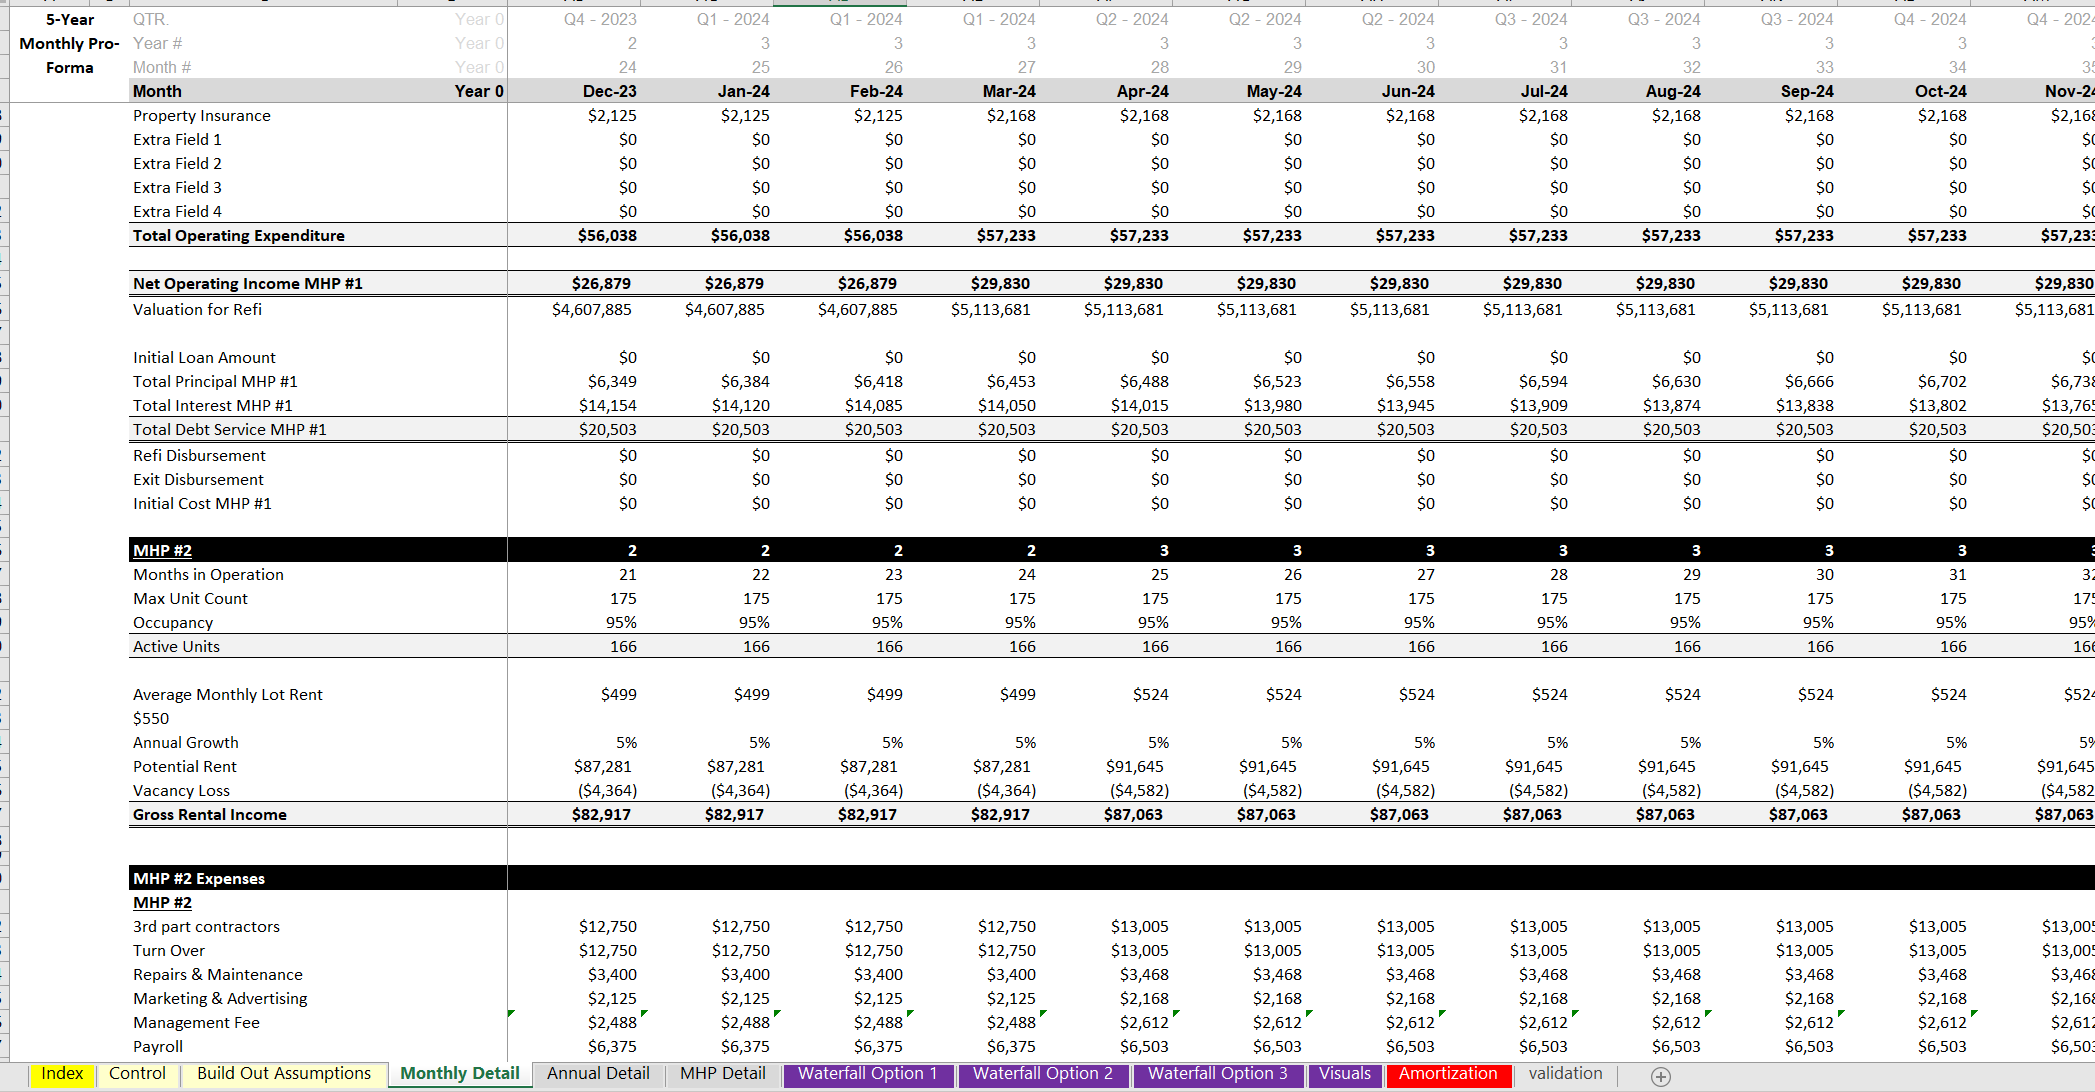Click the 3rd part contractors label
This screenshot has width=2095, height=1092.
pos(207,927)
